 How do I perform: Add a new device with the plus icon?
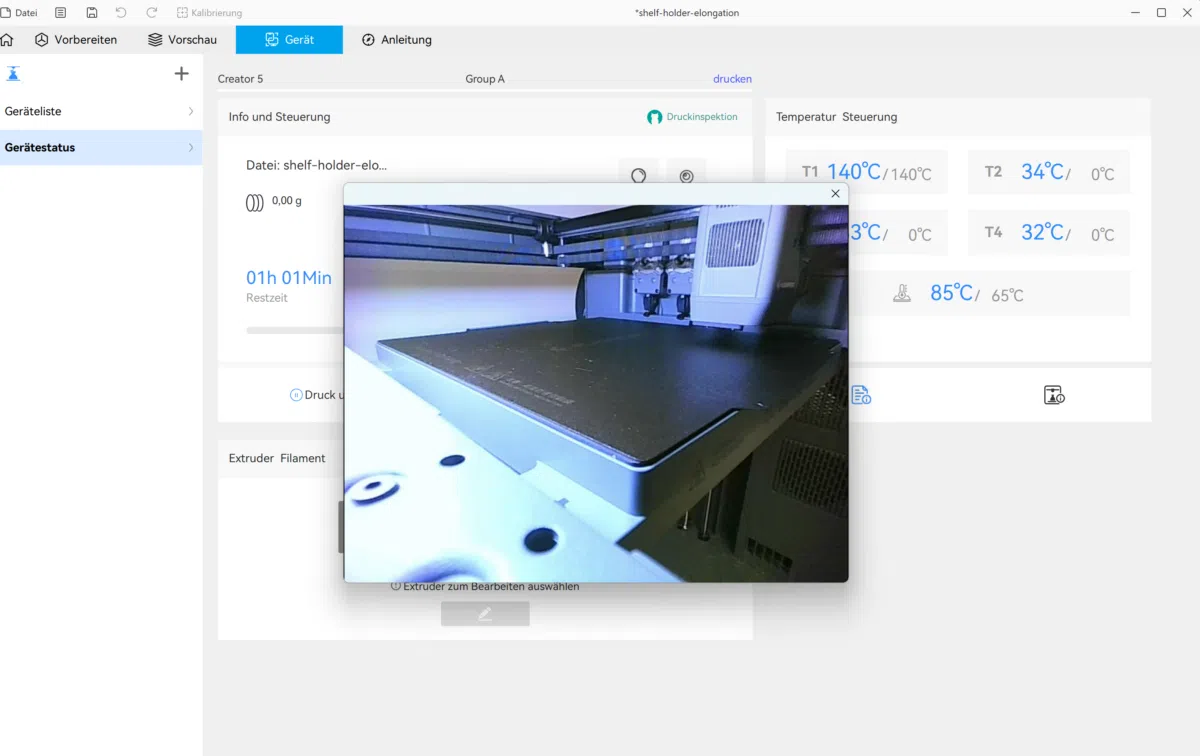pos(181,74)
